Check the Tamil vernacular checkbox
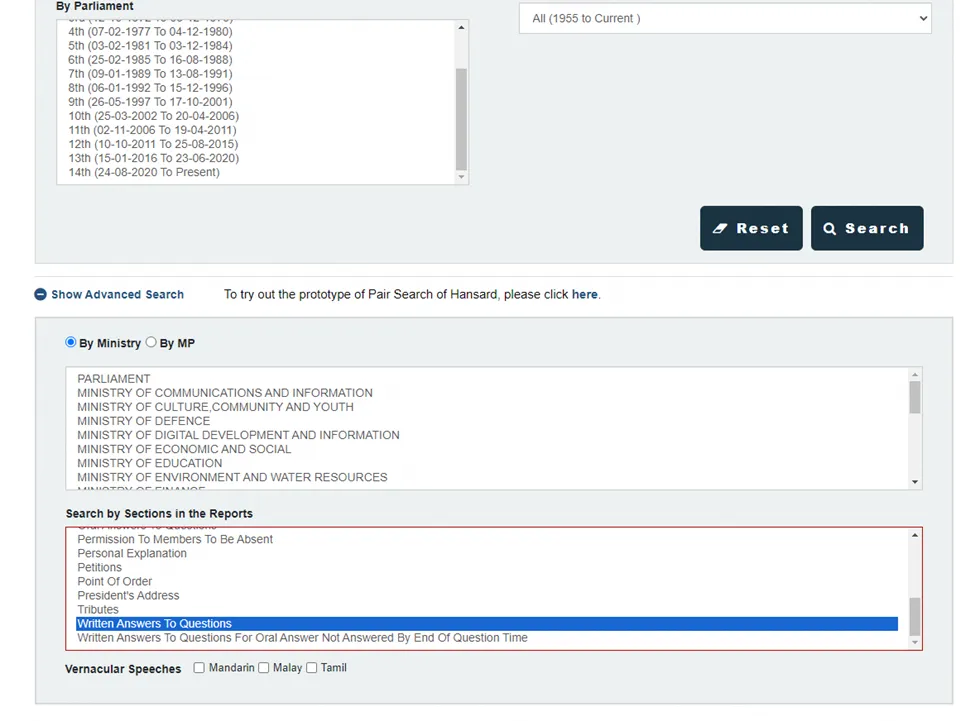 coord(312,668)
